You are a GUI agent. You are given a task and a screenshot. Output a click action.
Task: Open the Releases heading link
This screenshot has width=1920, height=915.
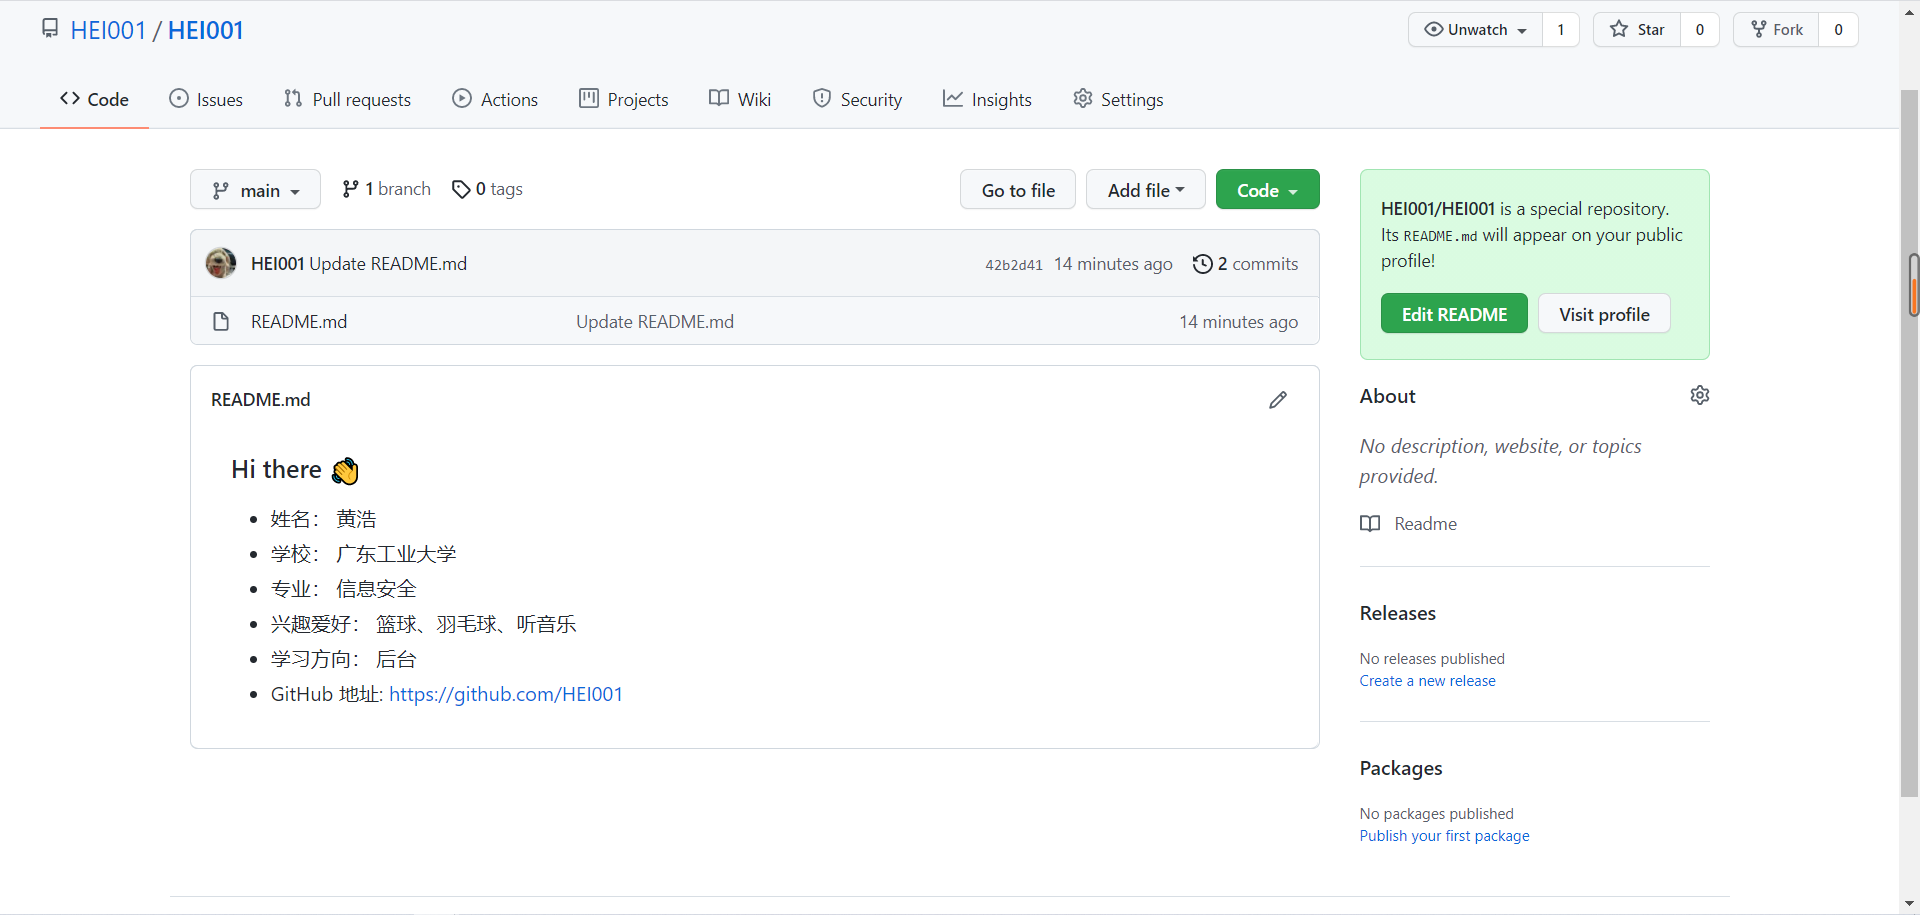point(1398,613)
